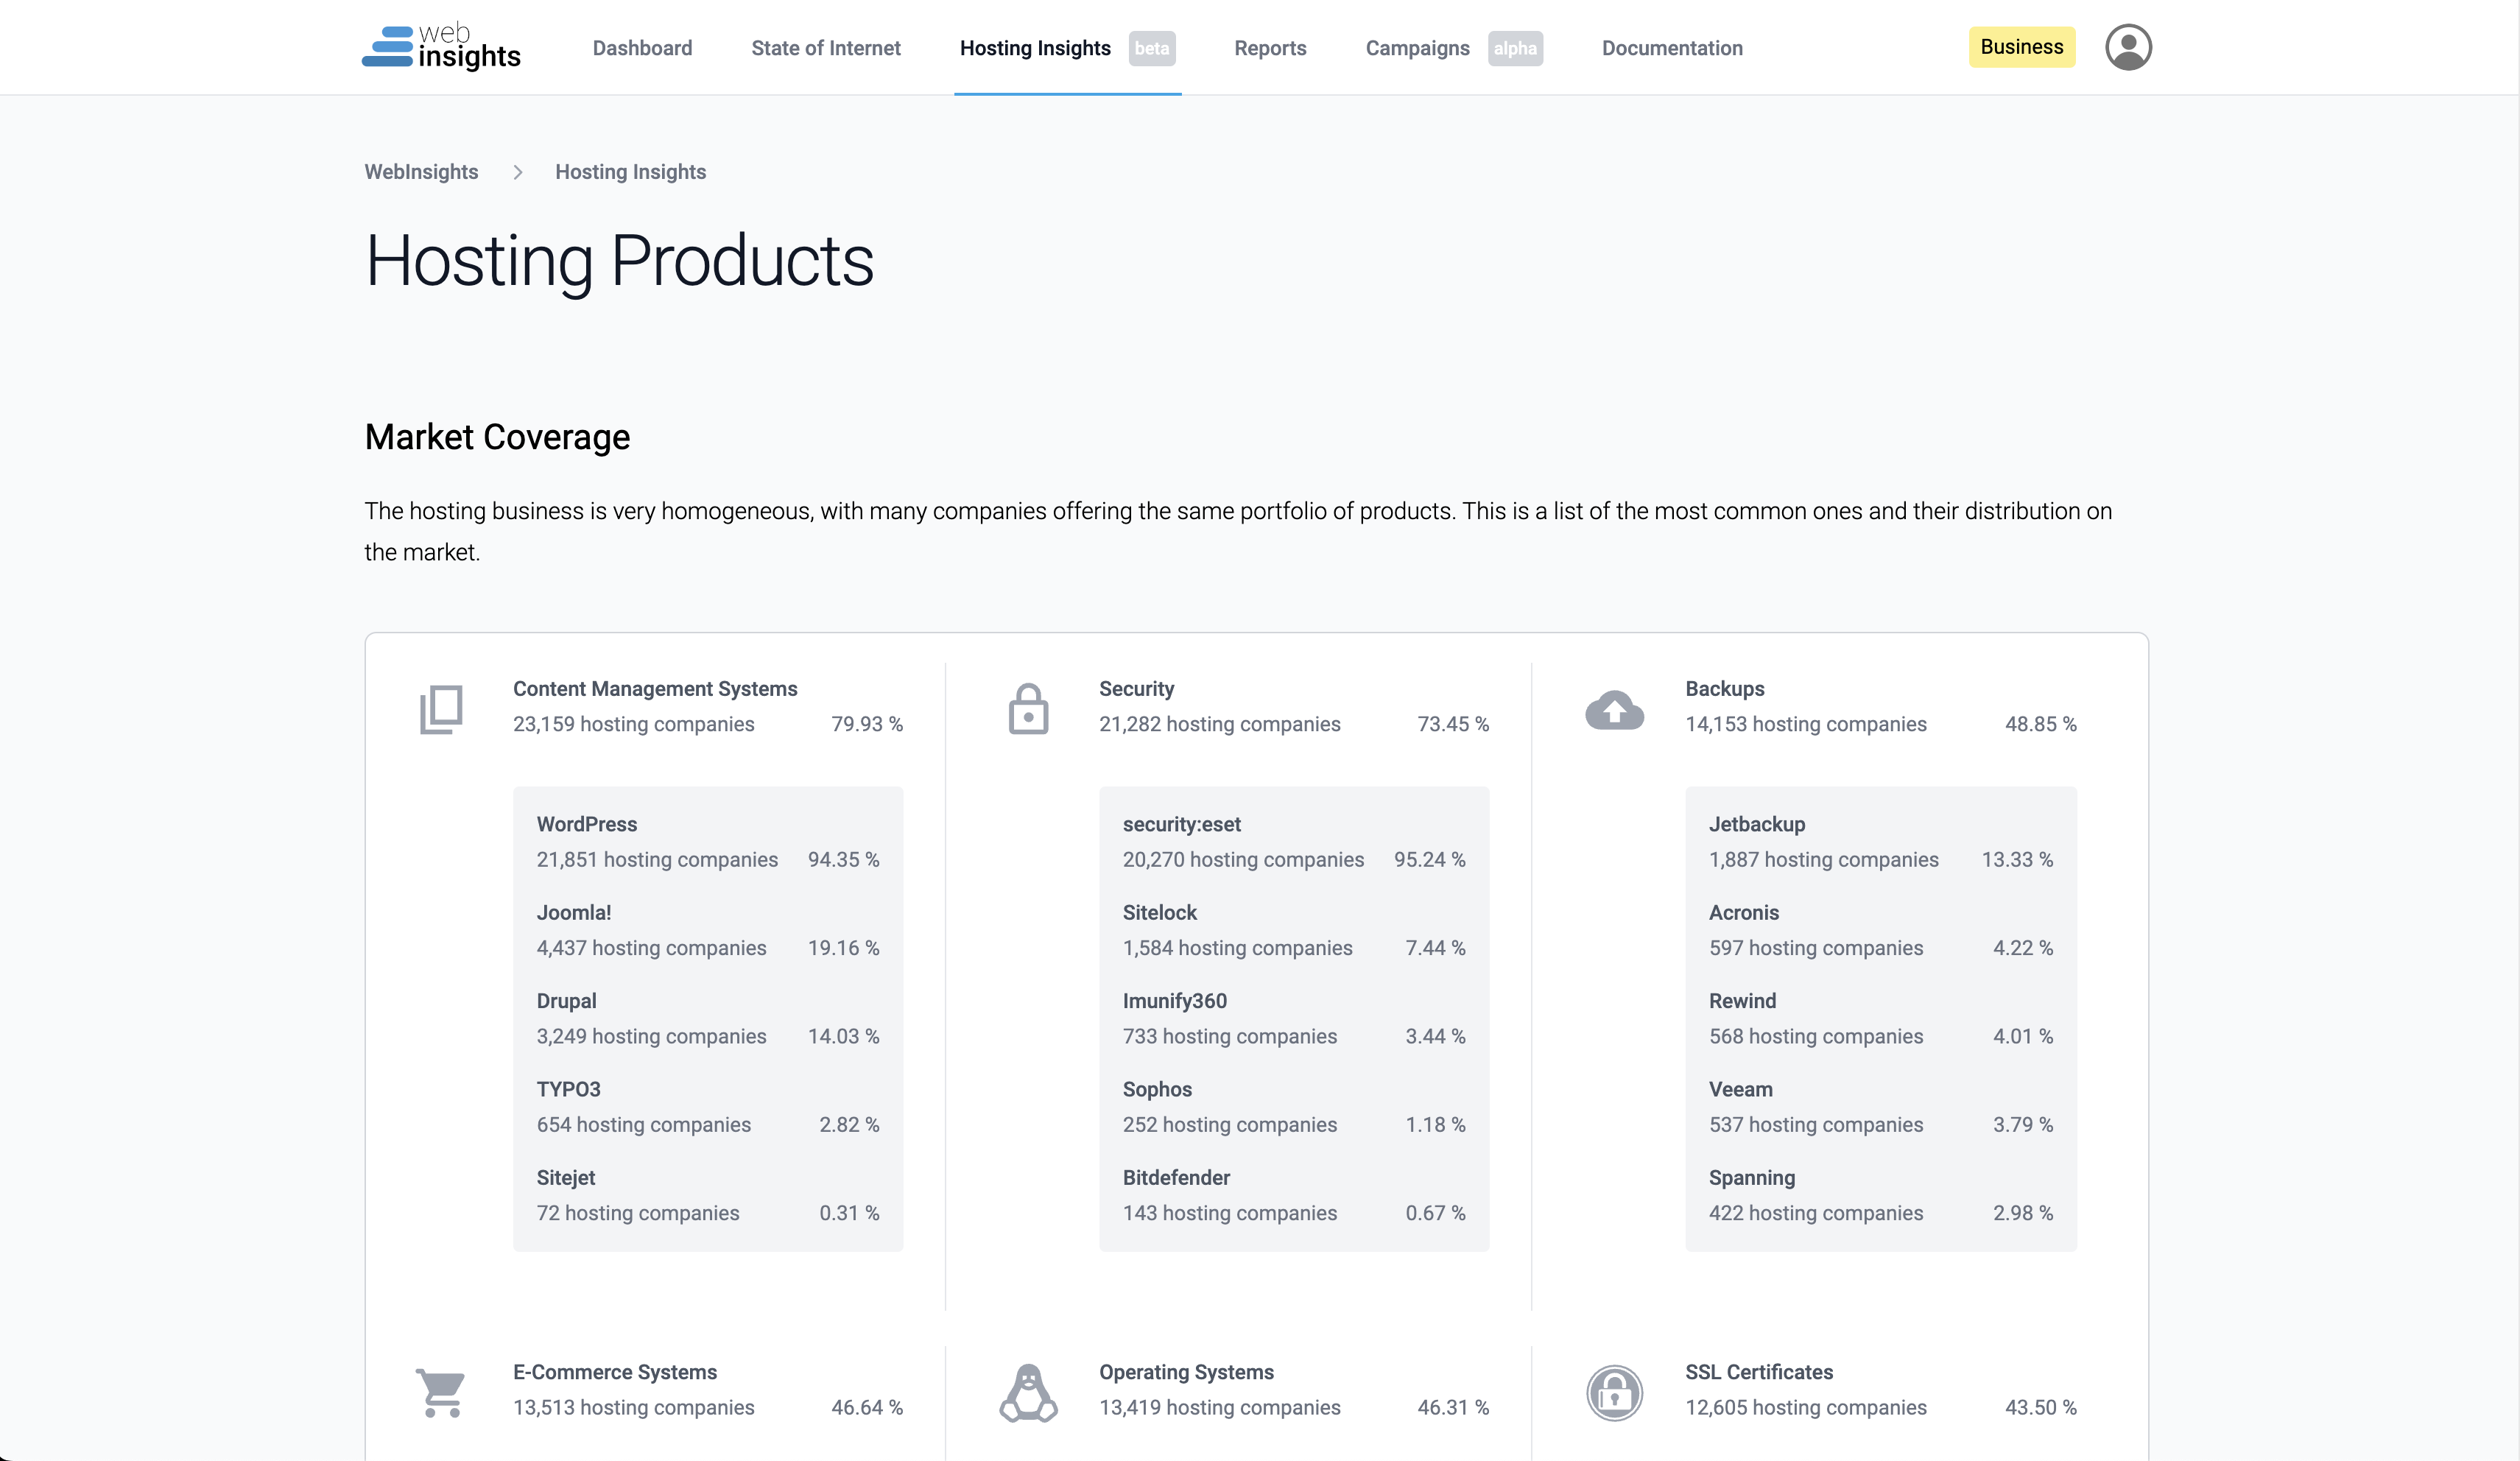Viewport: 2520px width, 1461px height.
Task: Click the yellow Business plan button
Action: tap(2021, 47)
